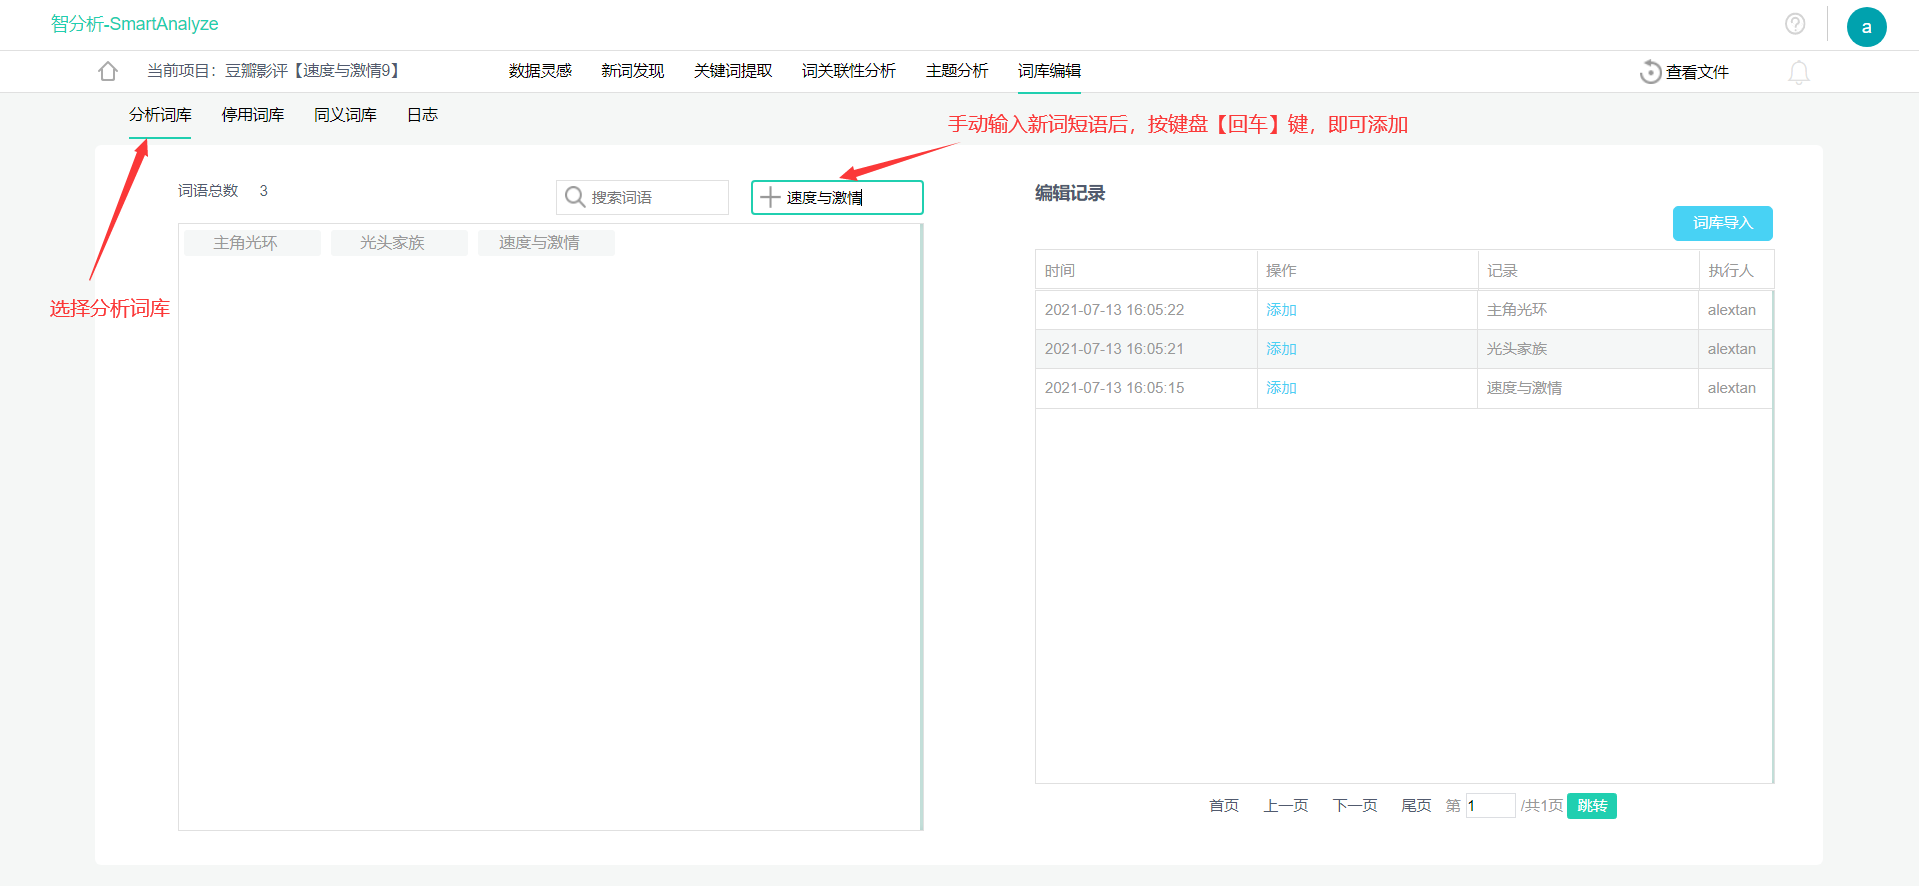The height and width of the screenshot is (895, 1919).
Task: Select the 速度与激情 word tag
Action: pos(546,243)
